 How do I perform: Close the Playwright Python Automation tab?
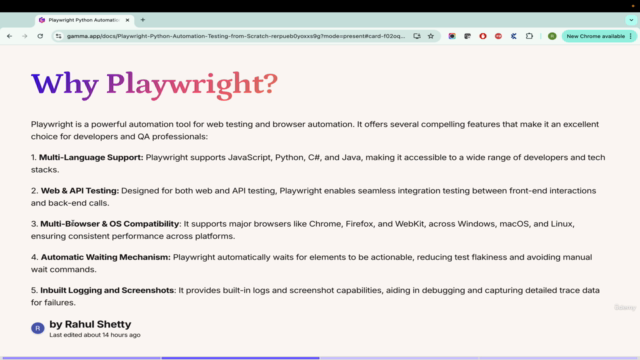(127, 20)
